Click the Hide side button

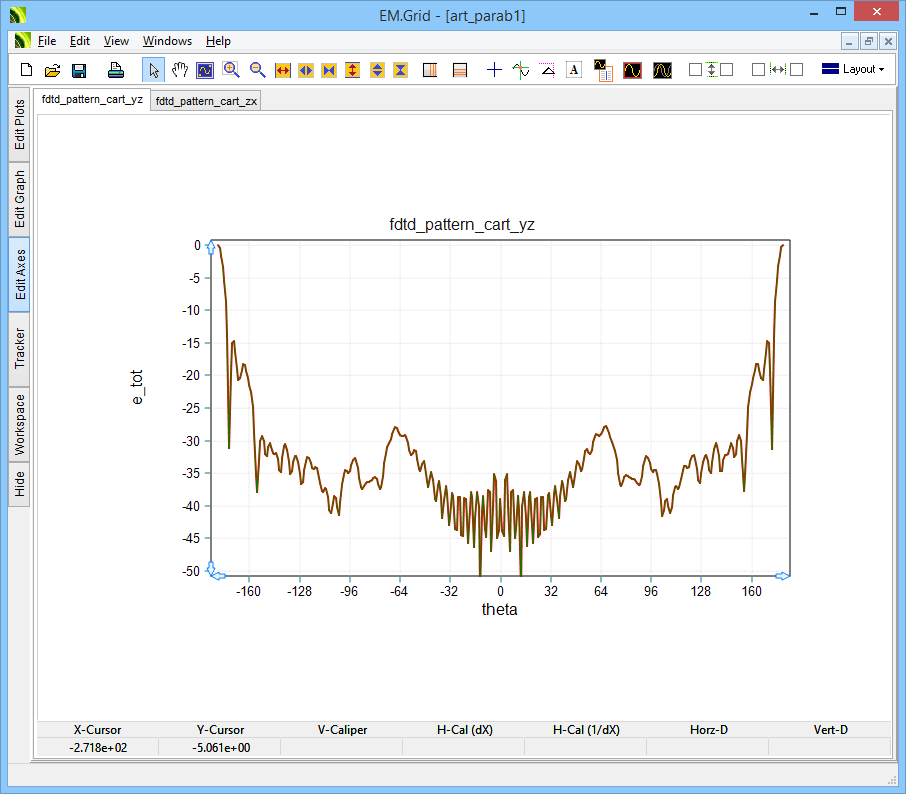click(20, 485)
